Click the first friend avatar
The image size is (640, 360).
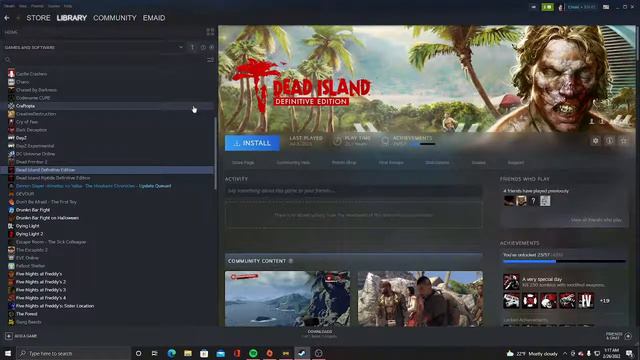coord(509,201)
